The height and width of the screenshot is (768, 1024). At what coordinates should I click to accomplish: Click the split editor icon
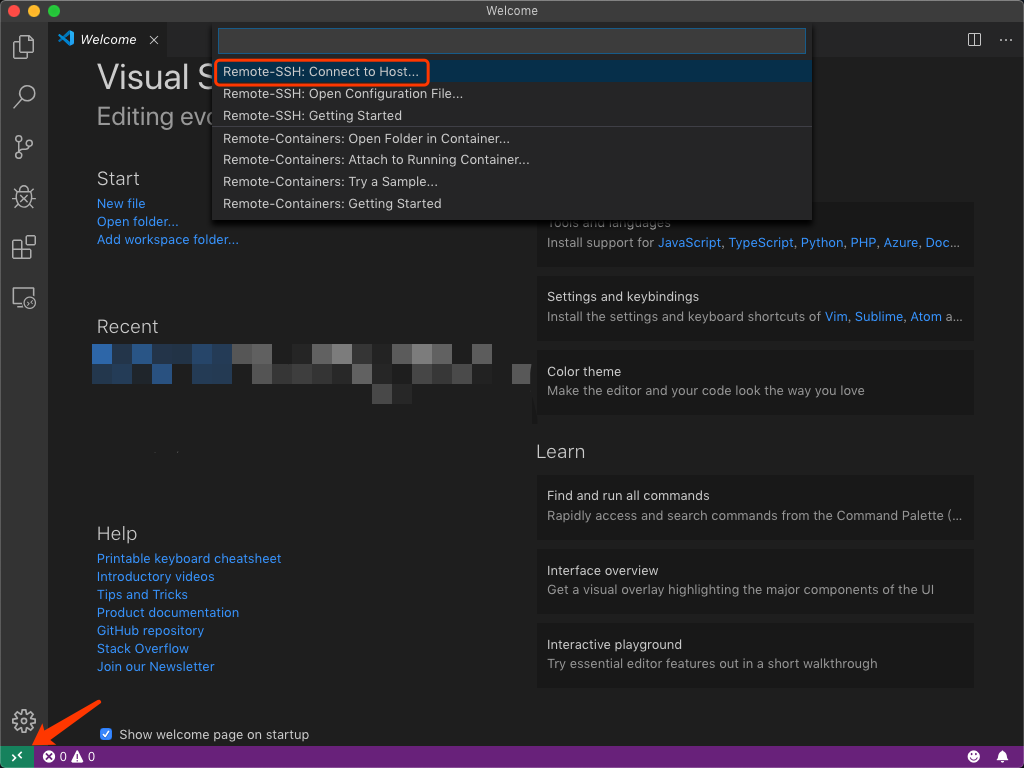tap(974, 40)
